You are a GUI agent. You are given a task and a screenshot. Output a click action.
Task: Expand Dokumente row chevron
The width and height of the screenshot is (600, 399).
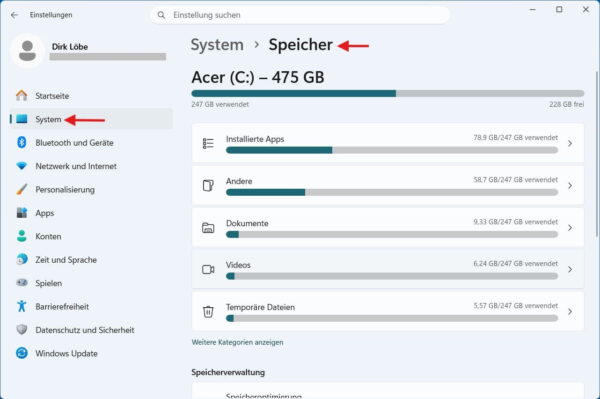[570, 228]
